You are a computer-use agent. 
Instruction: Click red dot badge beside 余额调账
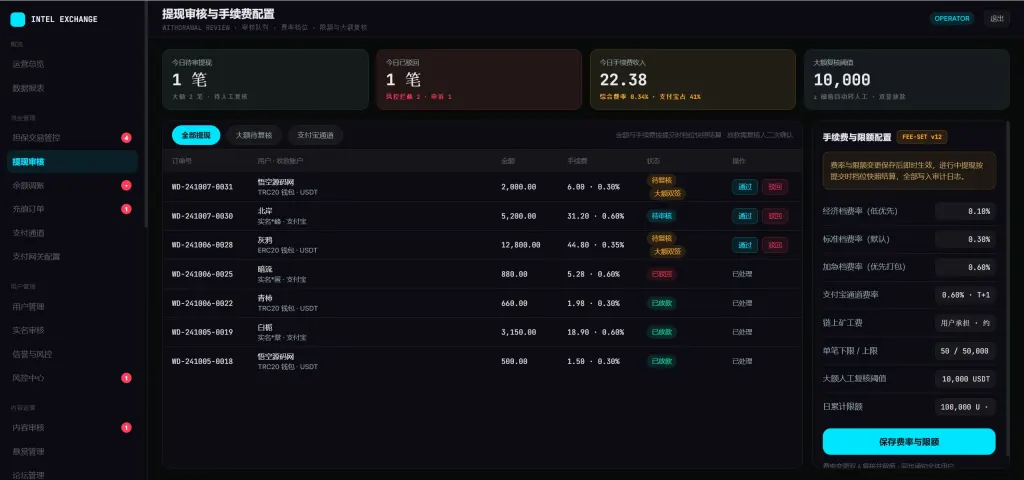click(126, 185)
